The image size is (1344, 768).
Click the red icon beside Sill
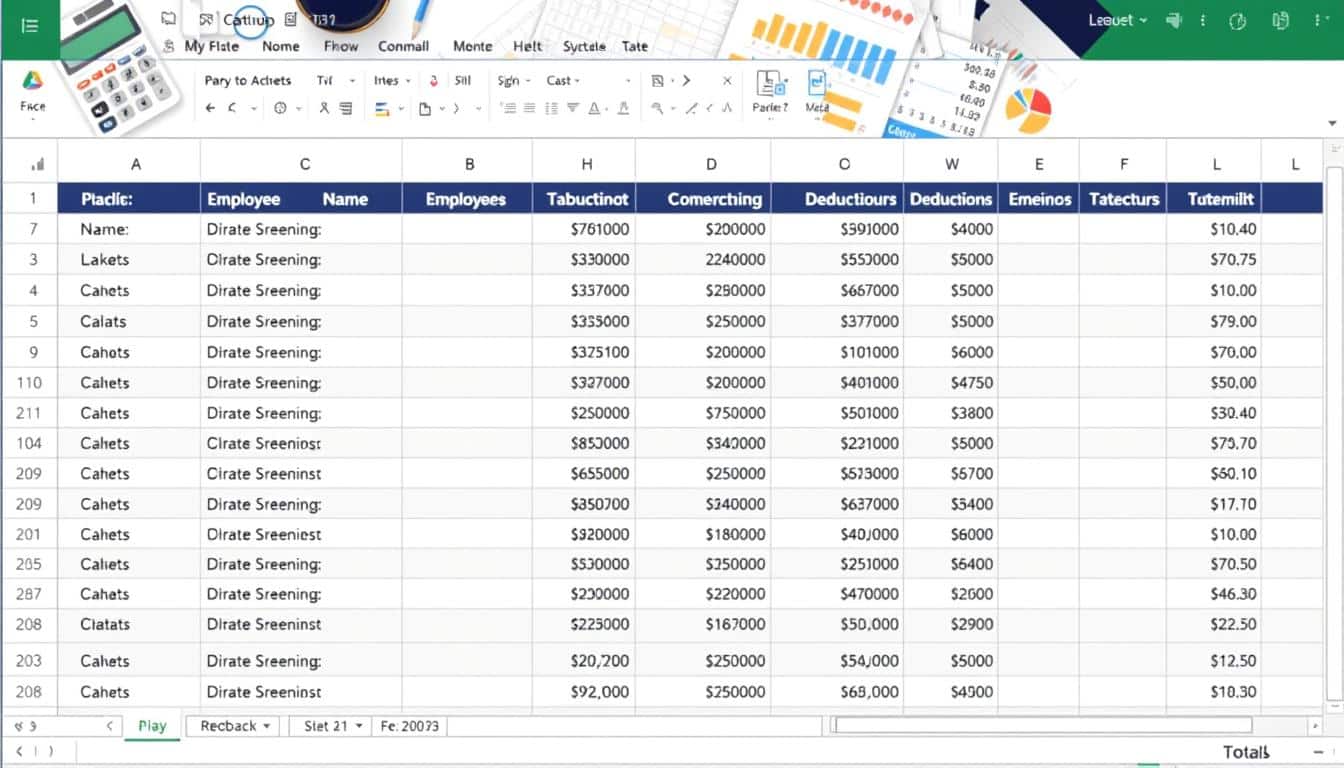coord(434,81)
